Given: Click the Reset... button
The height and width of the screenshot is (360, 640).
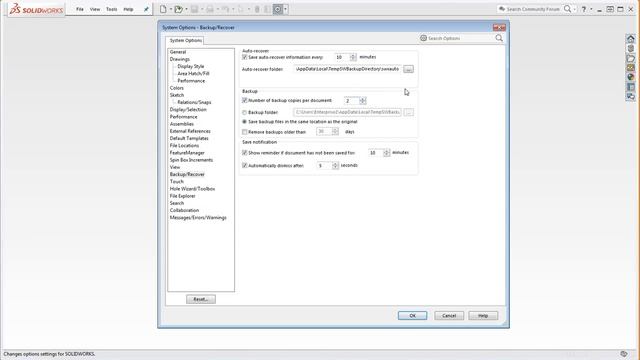Looking at the screenshot, I should (x=201, y=299).
